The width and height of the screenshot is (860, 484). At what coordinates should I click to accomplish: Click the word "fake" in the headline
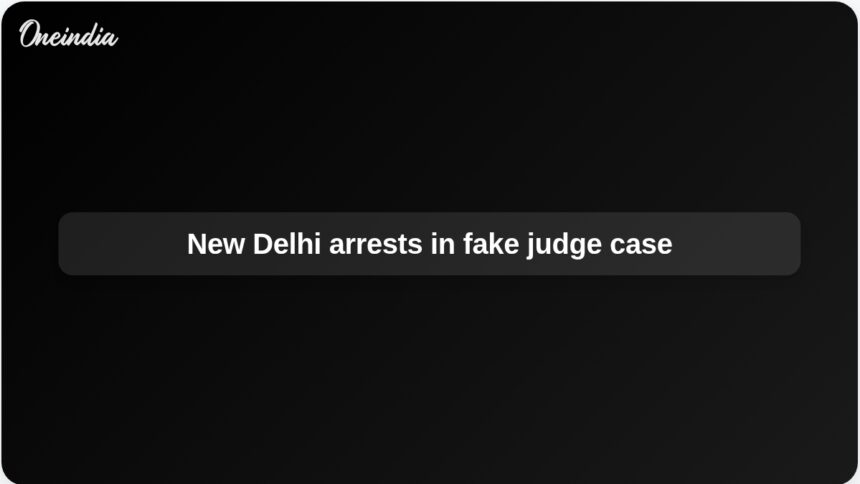click(491, 244)
